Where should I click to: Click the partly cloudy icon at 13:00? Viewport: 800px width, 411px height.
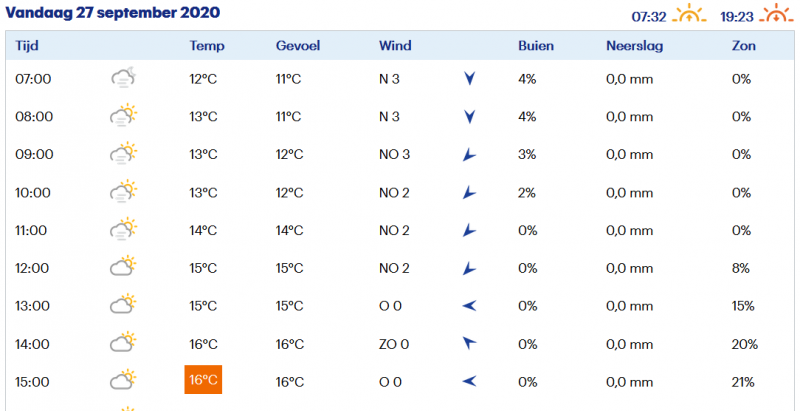123,304
